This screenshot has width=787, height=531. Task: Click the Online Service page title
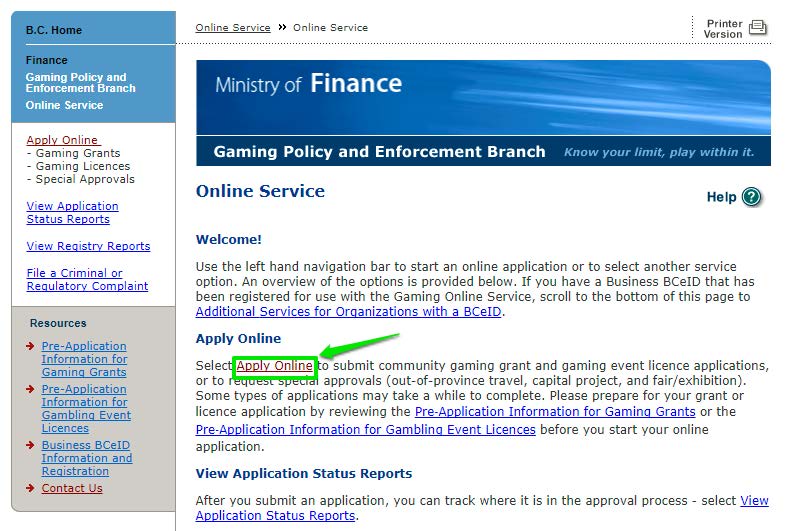click(260, 191)
